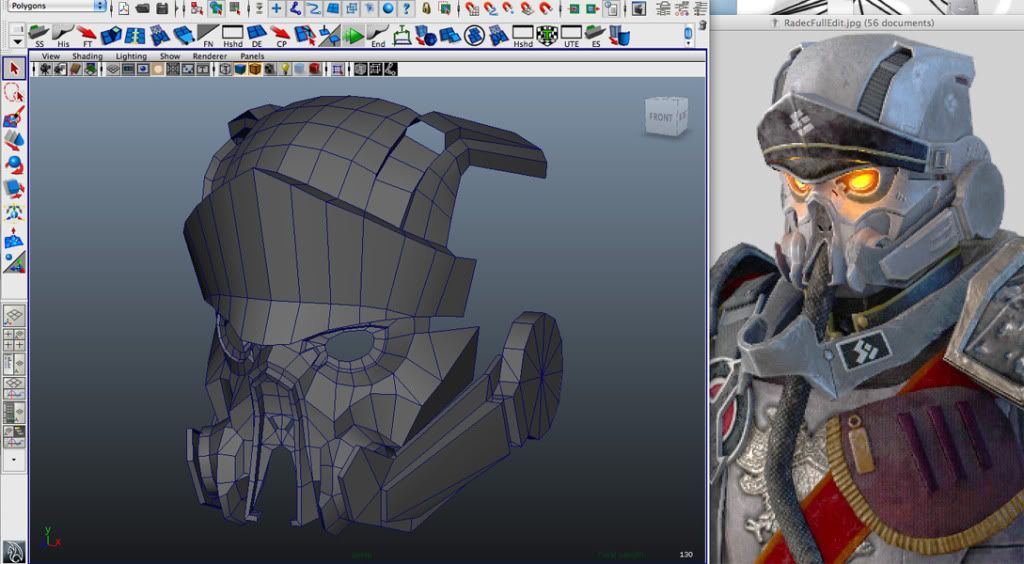Open the panel layout dropdown arrow
The image size is (1024, 564).
coord(14,460)
